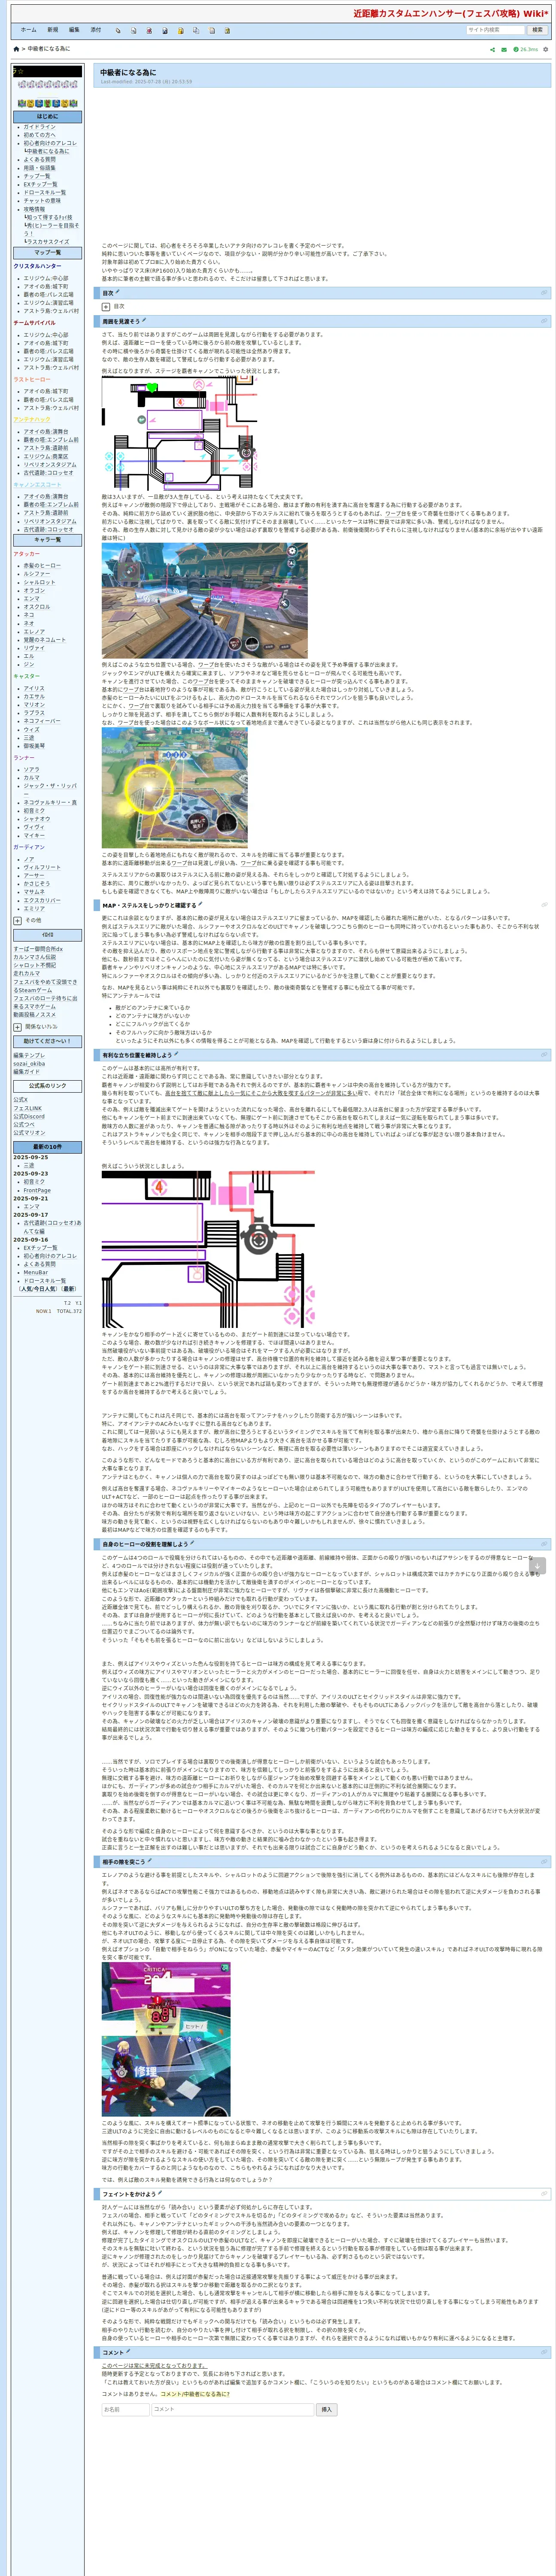Click the pencil icon beside 周囲を見渡そう heading
Screen dimensions: 556x2576
coord(143,320)
